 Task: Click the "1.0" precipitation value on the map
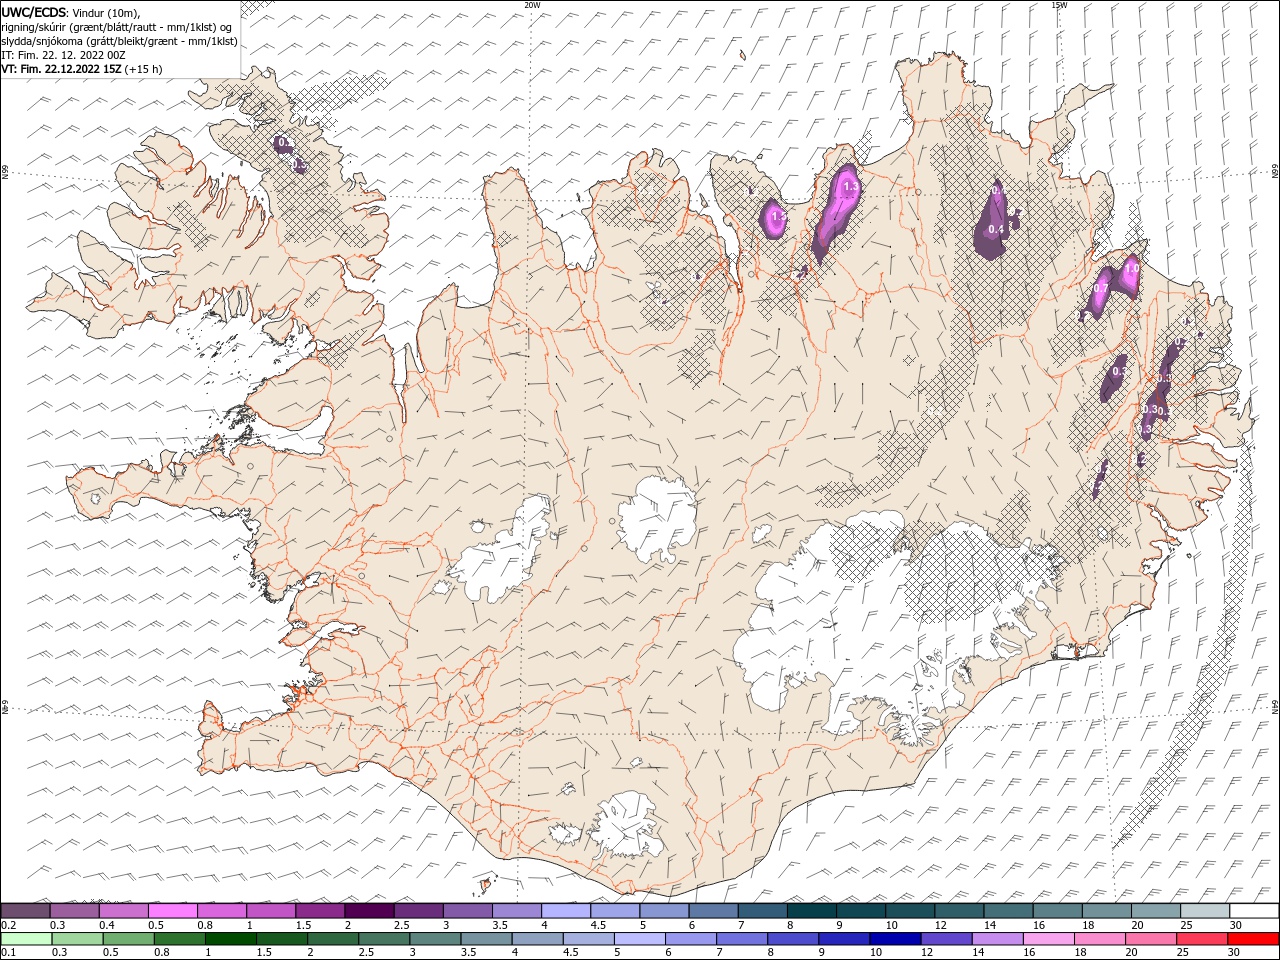[x=1131, y=268]
